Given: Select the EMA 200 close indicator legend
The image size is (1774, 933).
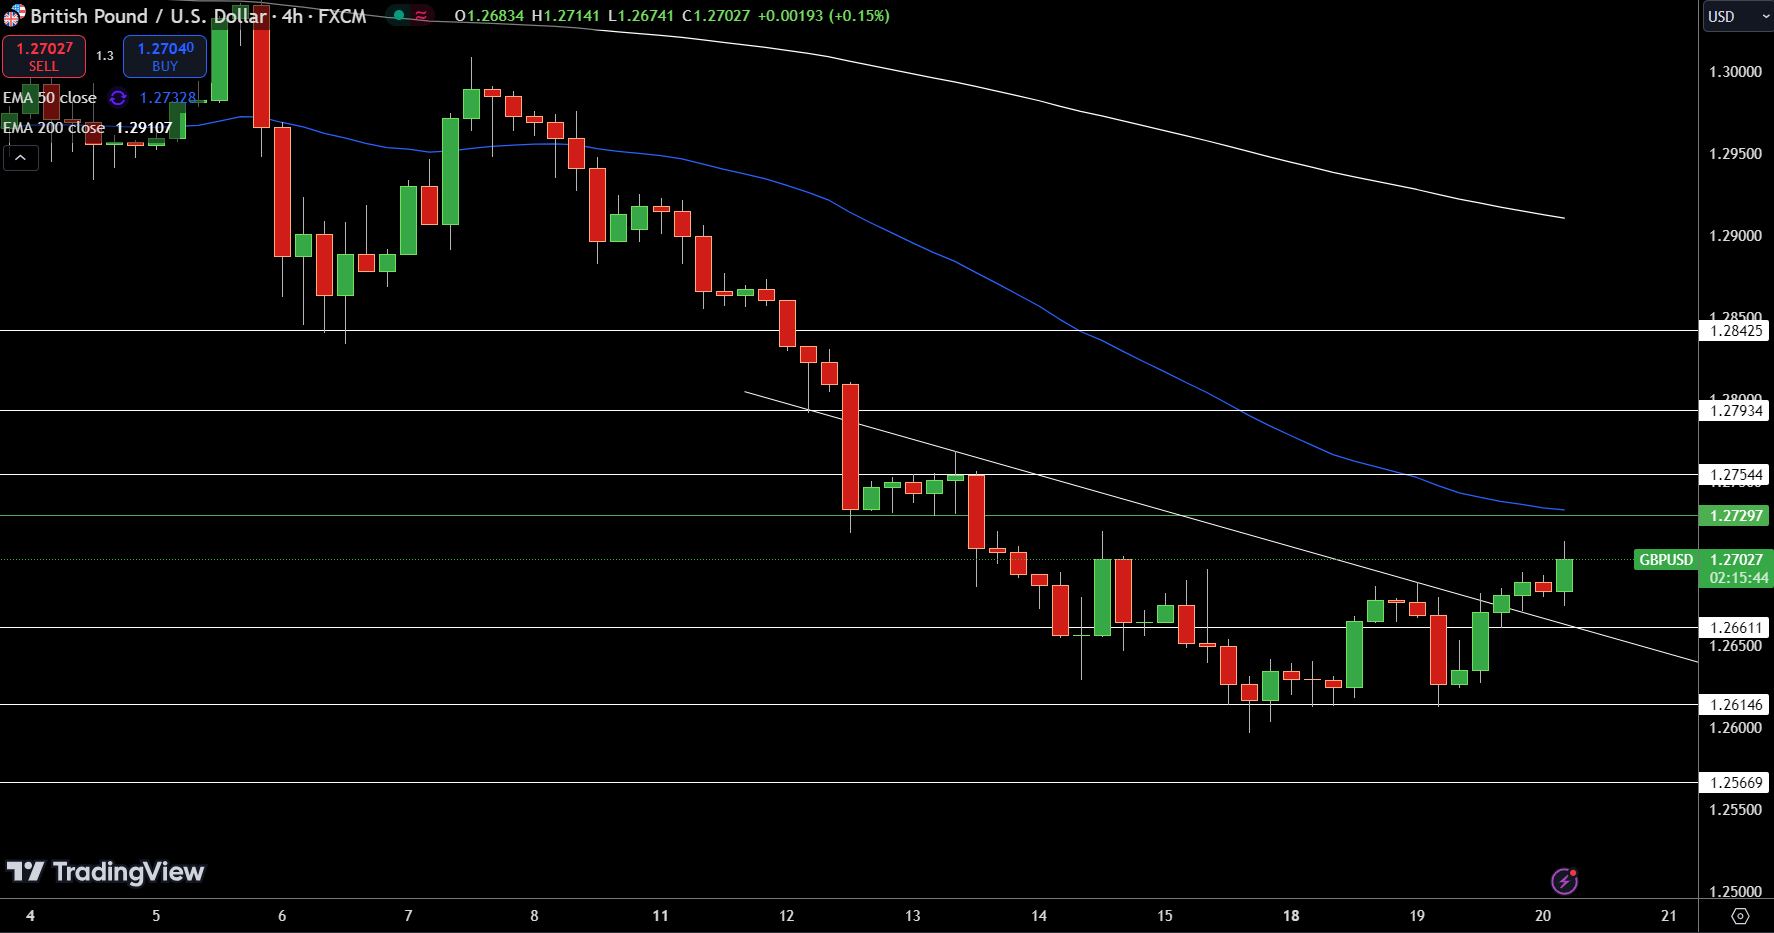Looking at the screenshot, I should [x=54, y=128].
